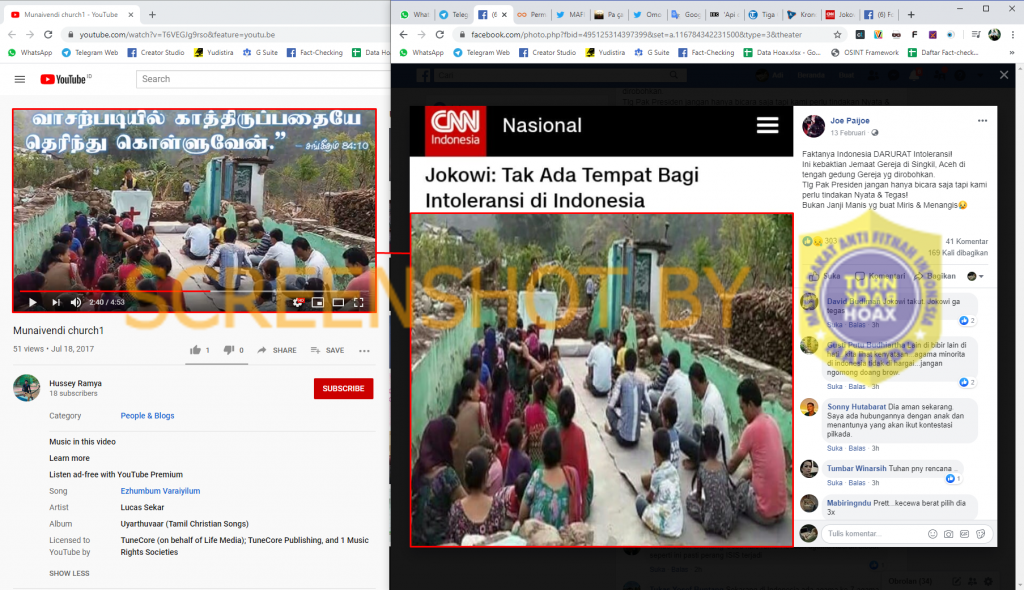
Task: Open Creator Studio bookmark in Facebook window
Action: coord(547,52)
